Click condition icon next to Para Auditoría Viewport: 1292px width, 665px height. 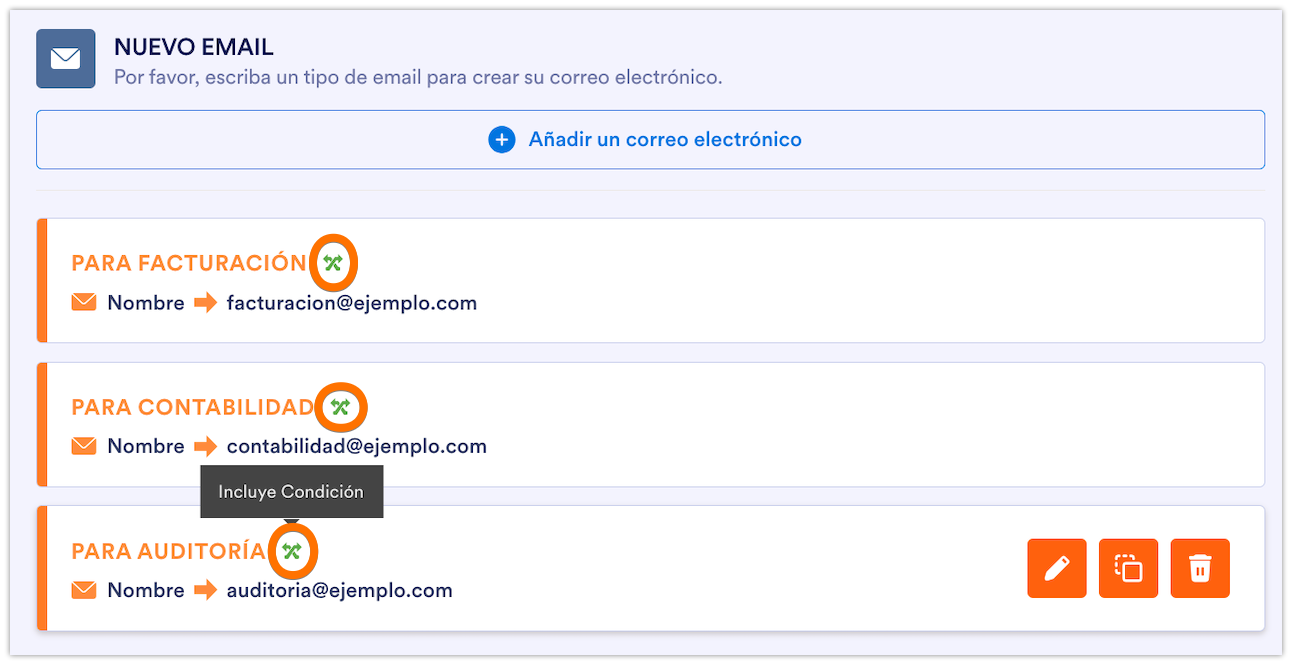292,551
